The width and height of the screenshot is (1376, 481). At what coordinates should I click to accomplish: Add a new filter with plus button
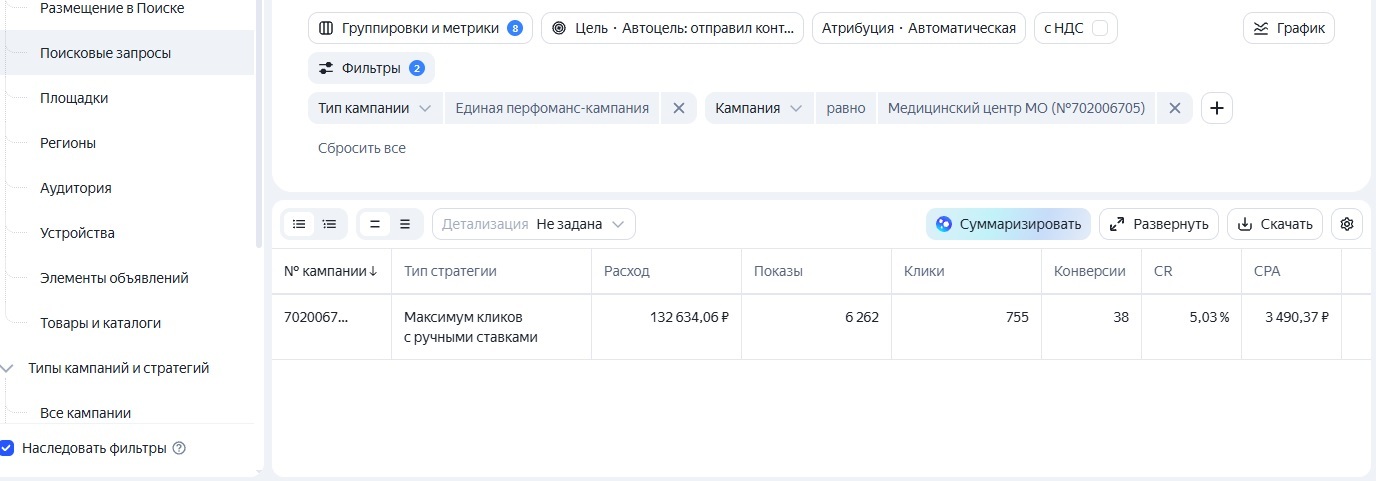[x=1216, y=108]
